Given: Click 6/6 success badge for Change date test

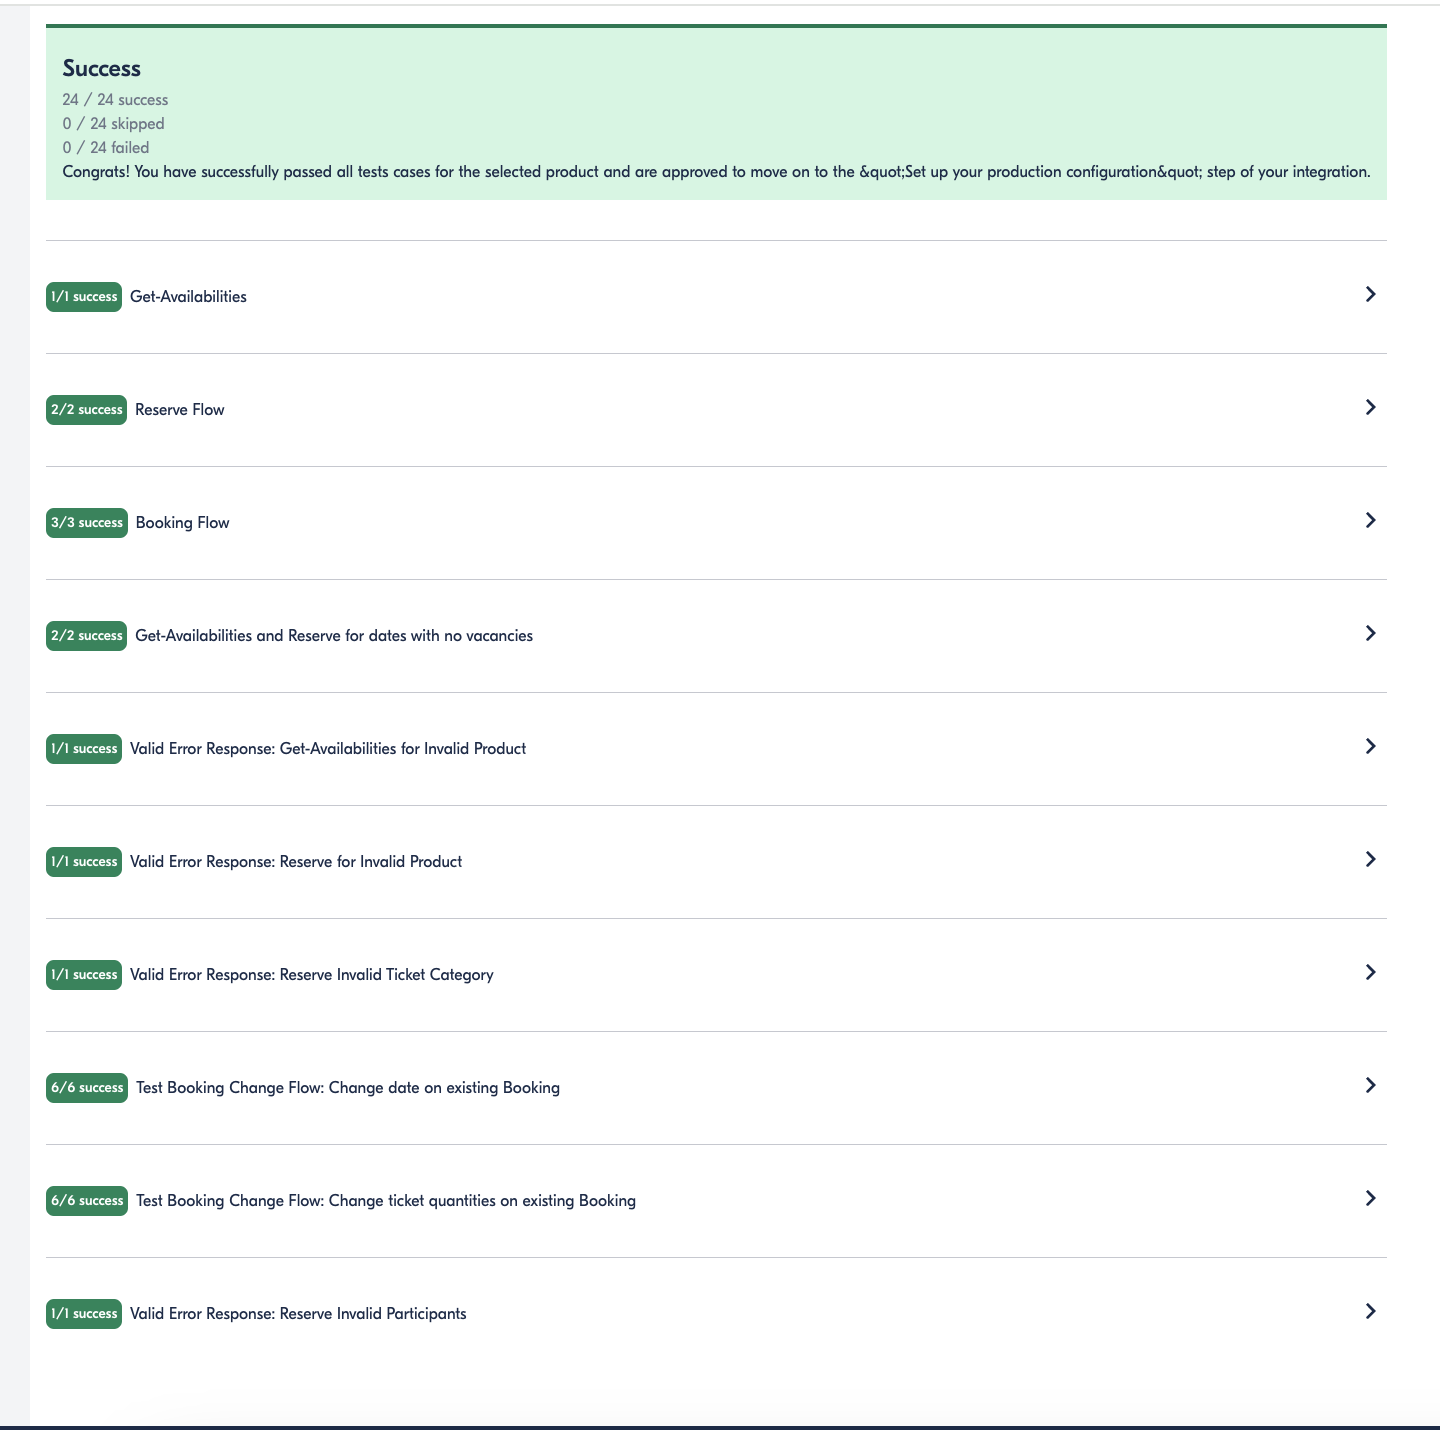Looking at the screenshot, I should coord(87,1088).
